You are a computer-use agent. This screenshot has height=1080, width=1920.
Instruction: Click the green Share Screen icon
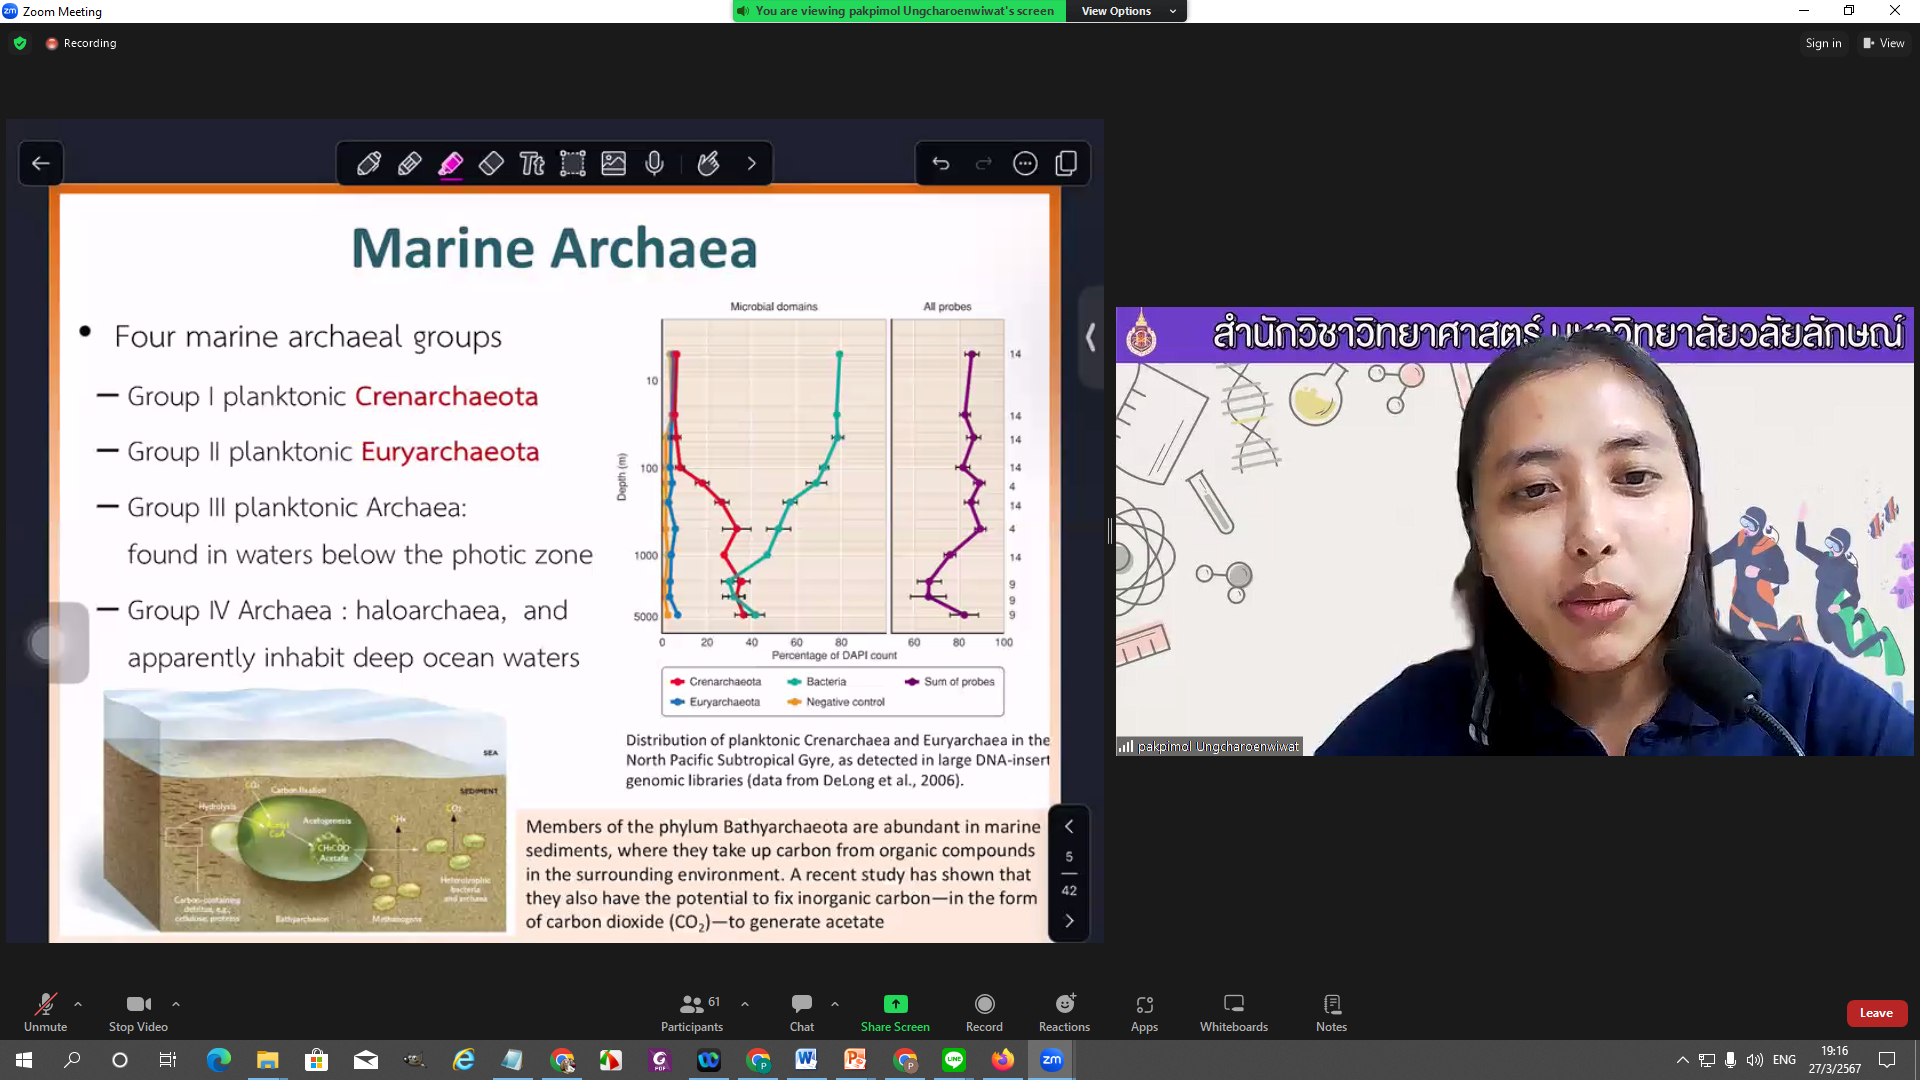(x=895, y=1005)
